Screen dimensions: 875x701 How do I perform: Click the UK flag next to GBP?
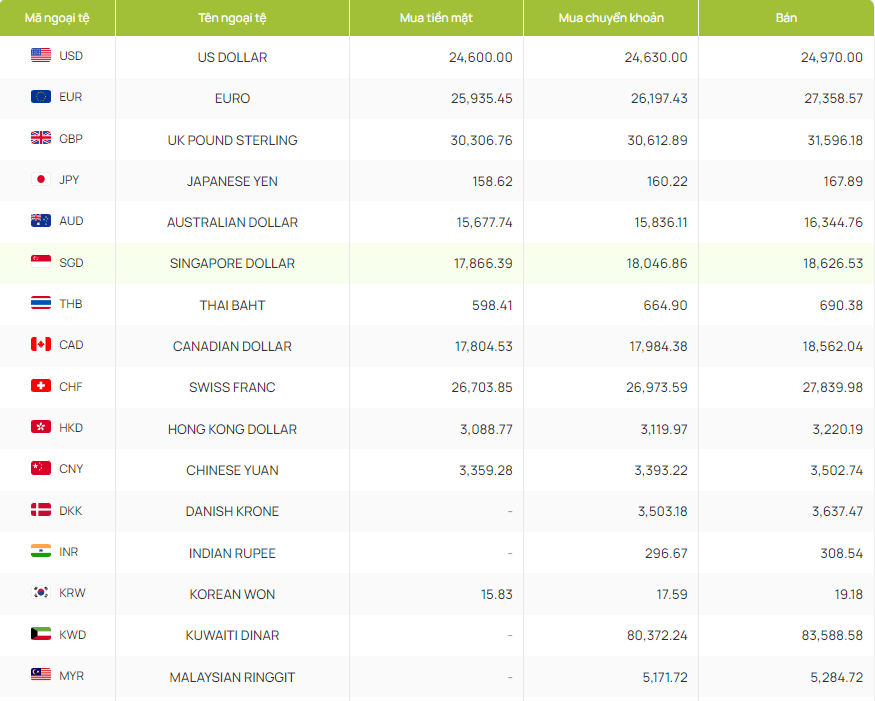tap(41, 139)
